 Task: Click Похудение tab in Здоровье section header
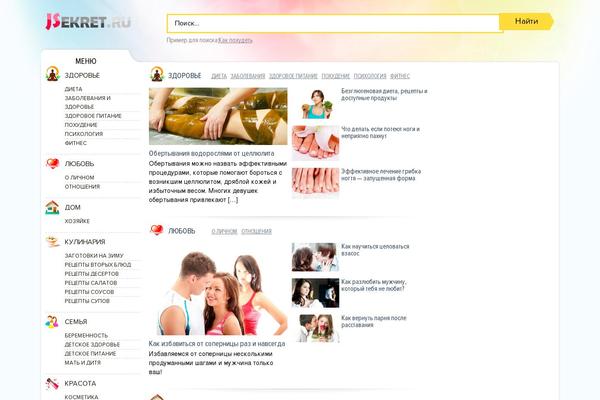tap(336, 76)
